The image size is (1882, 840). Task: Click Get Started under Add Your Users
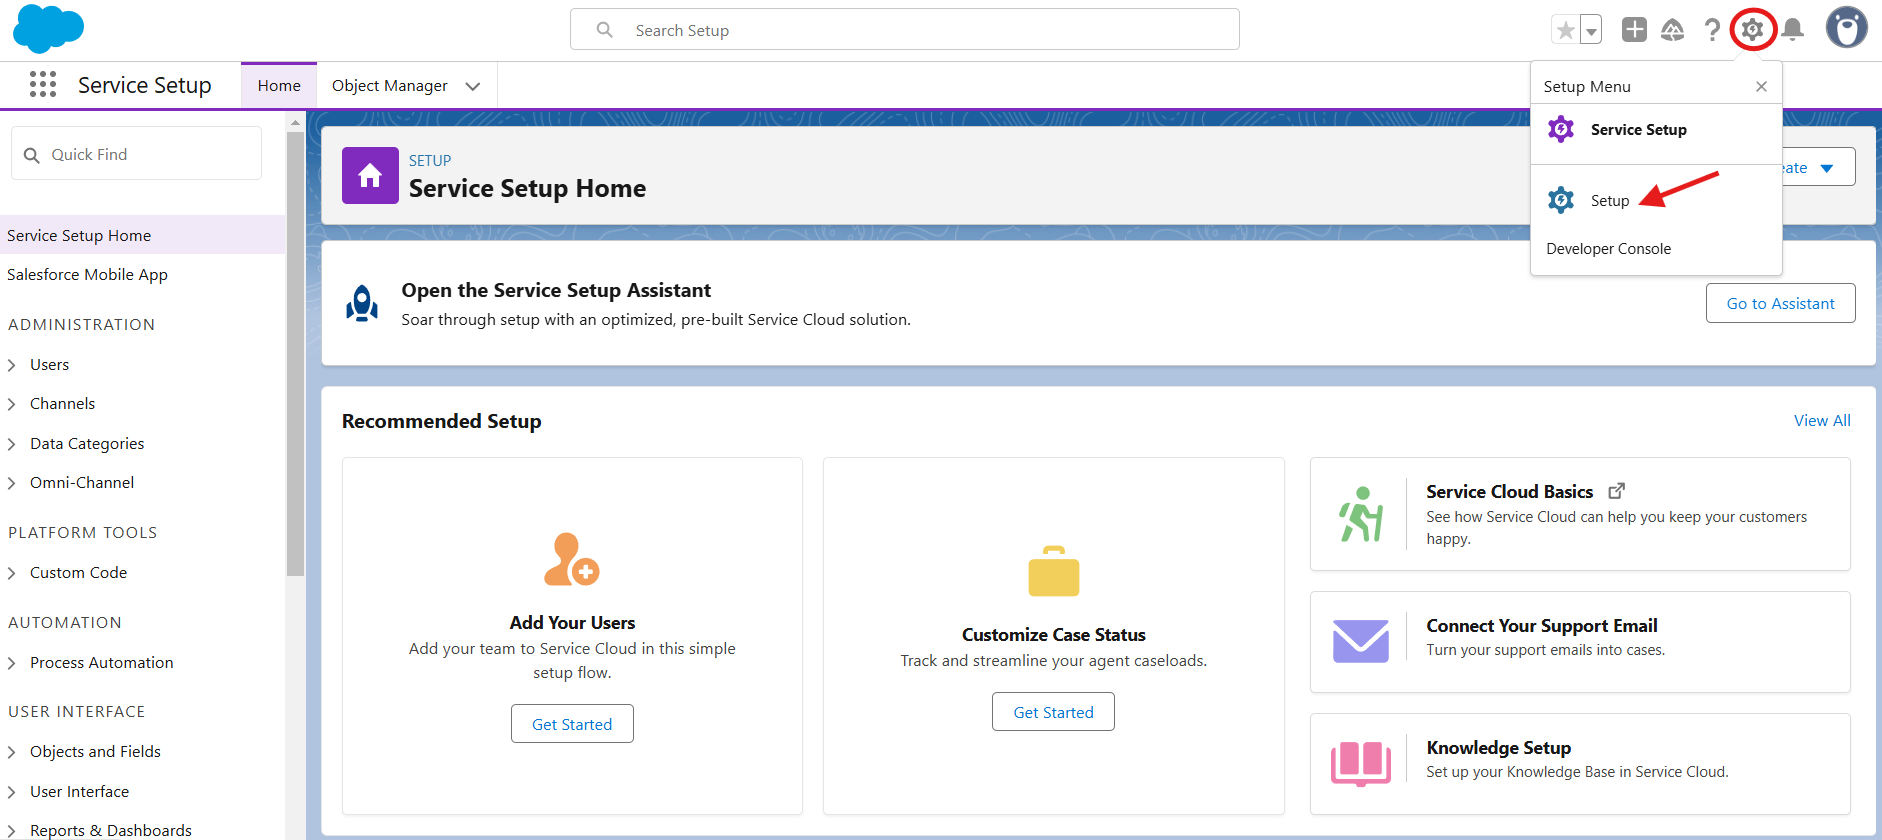coord(572,724)
